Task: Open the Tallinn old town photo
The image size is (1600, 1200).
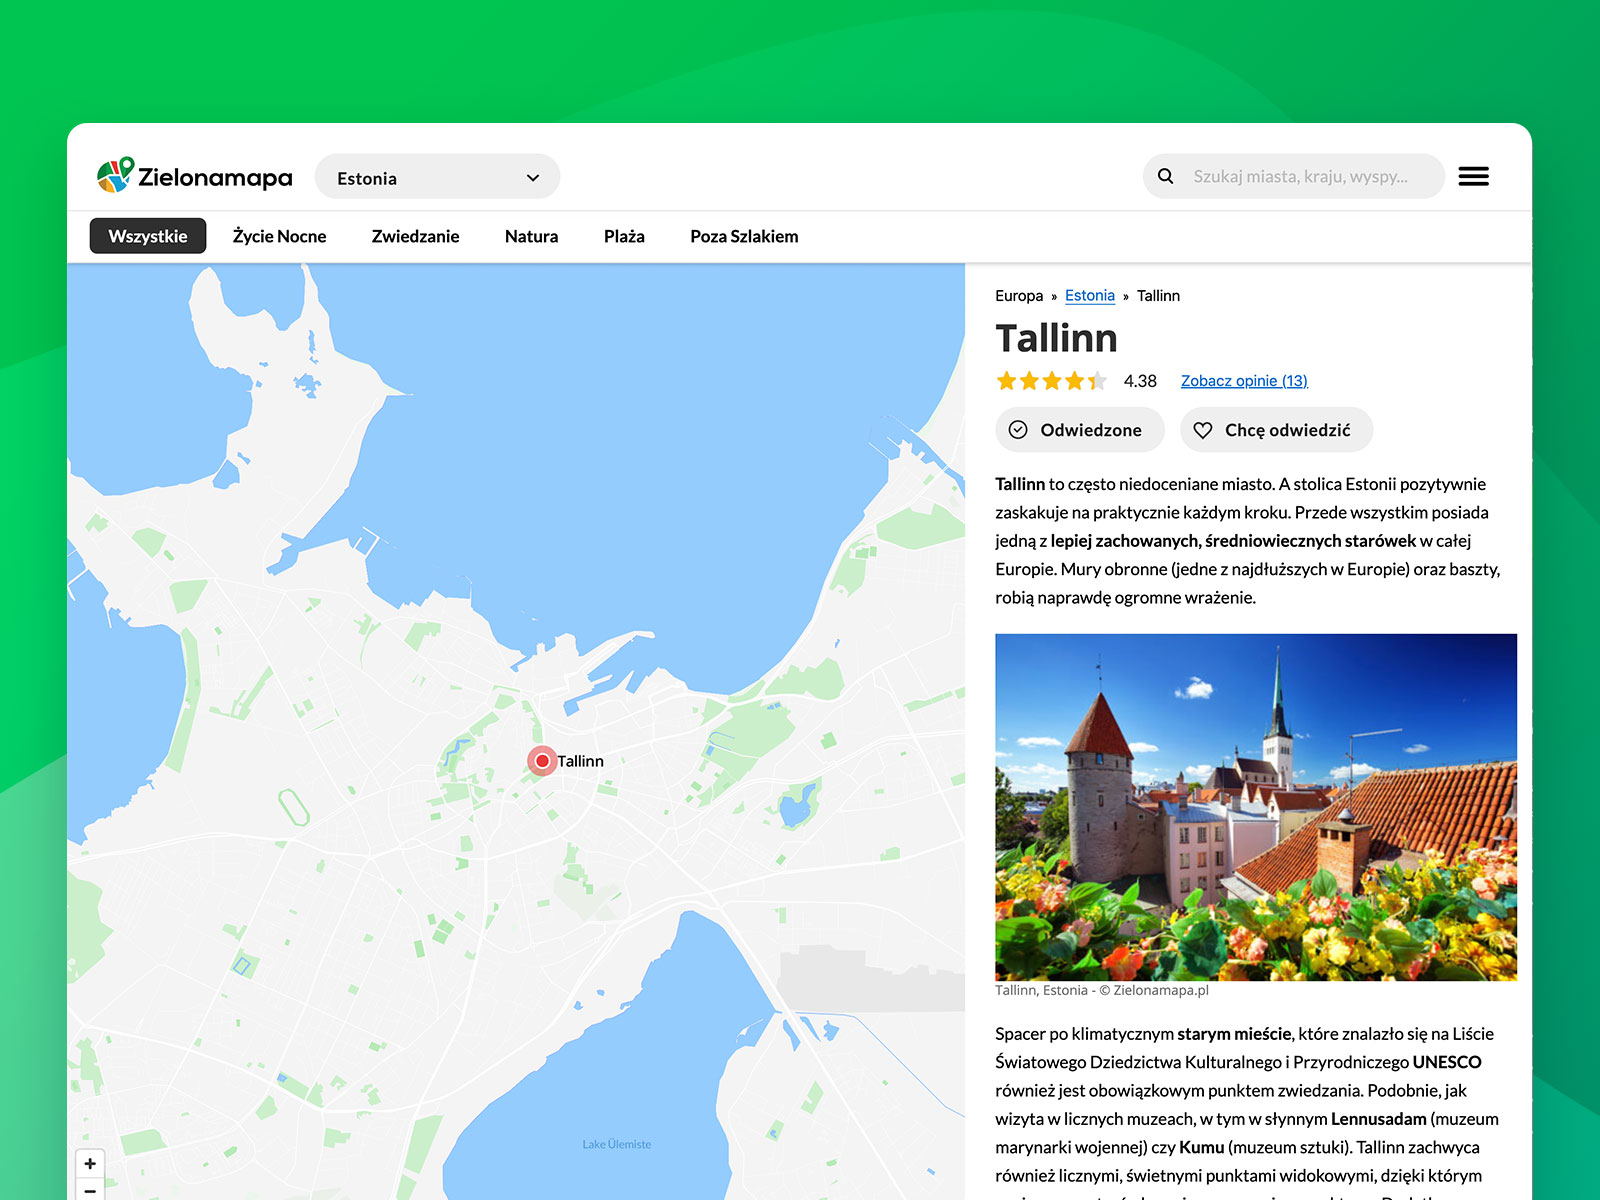Action: point(1256,807)
